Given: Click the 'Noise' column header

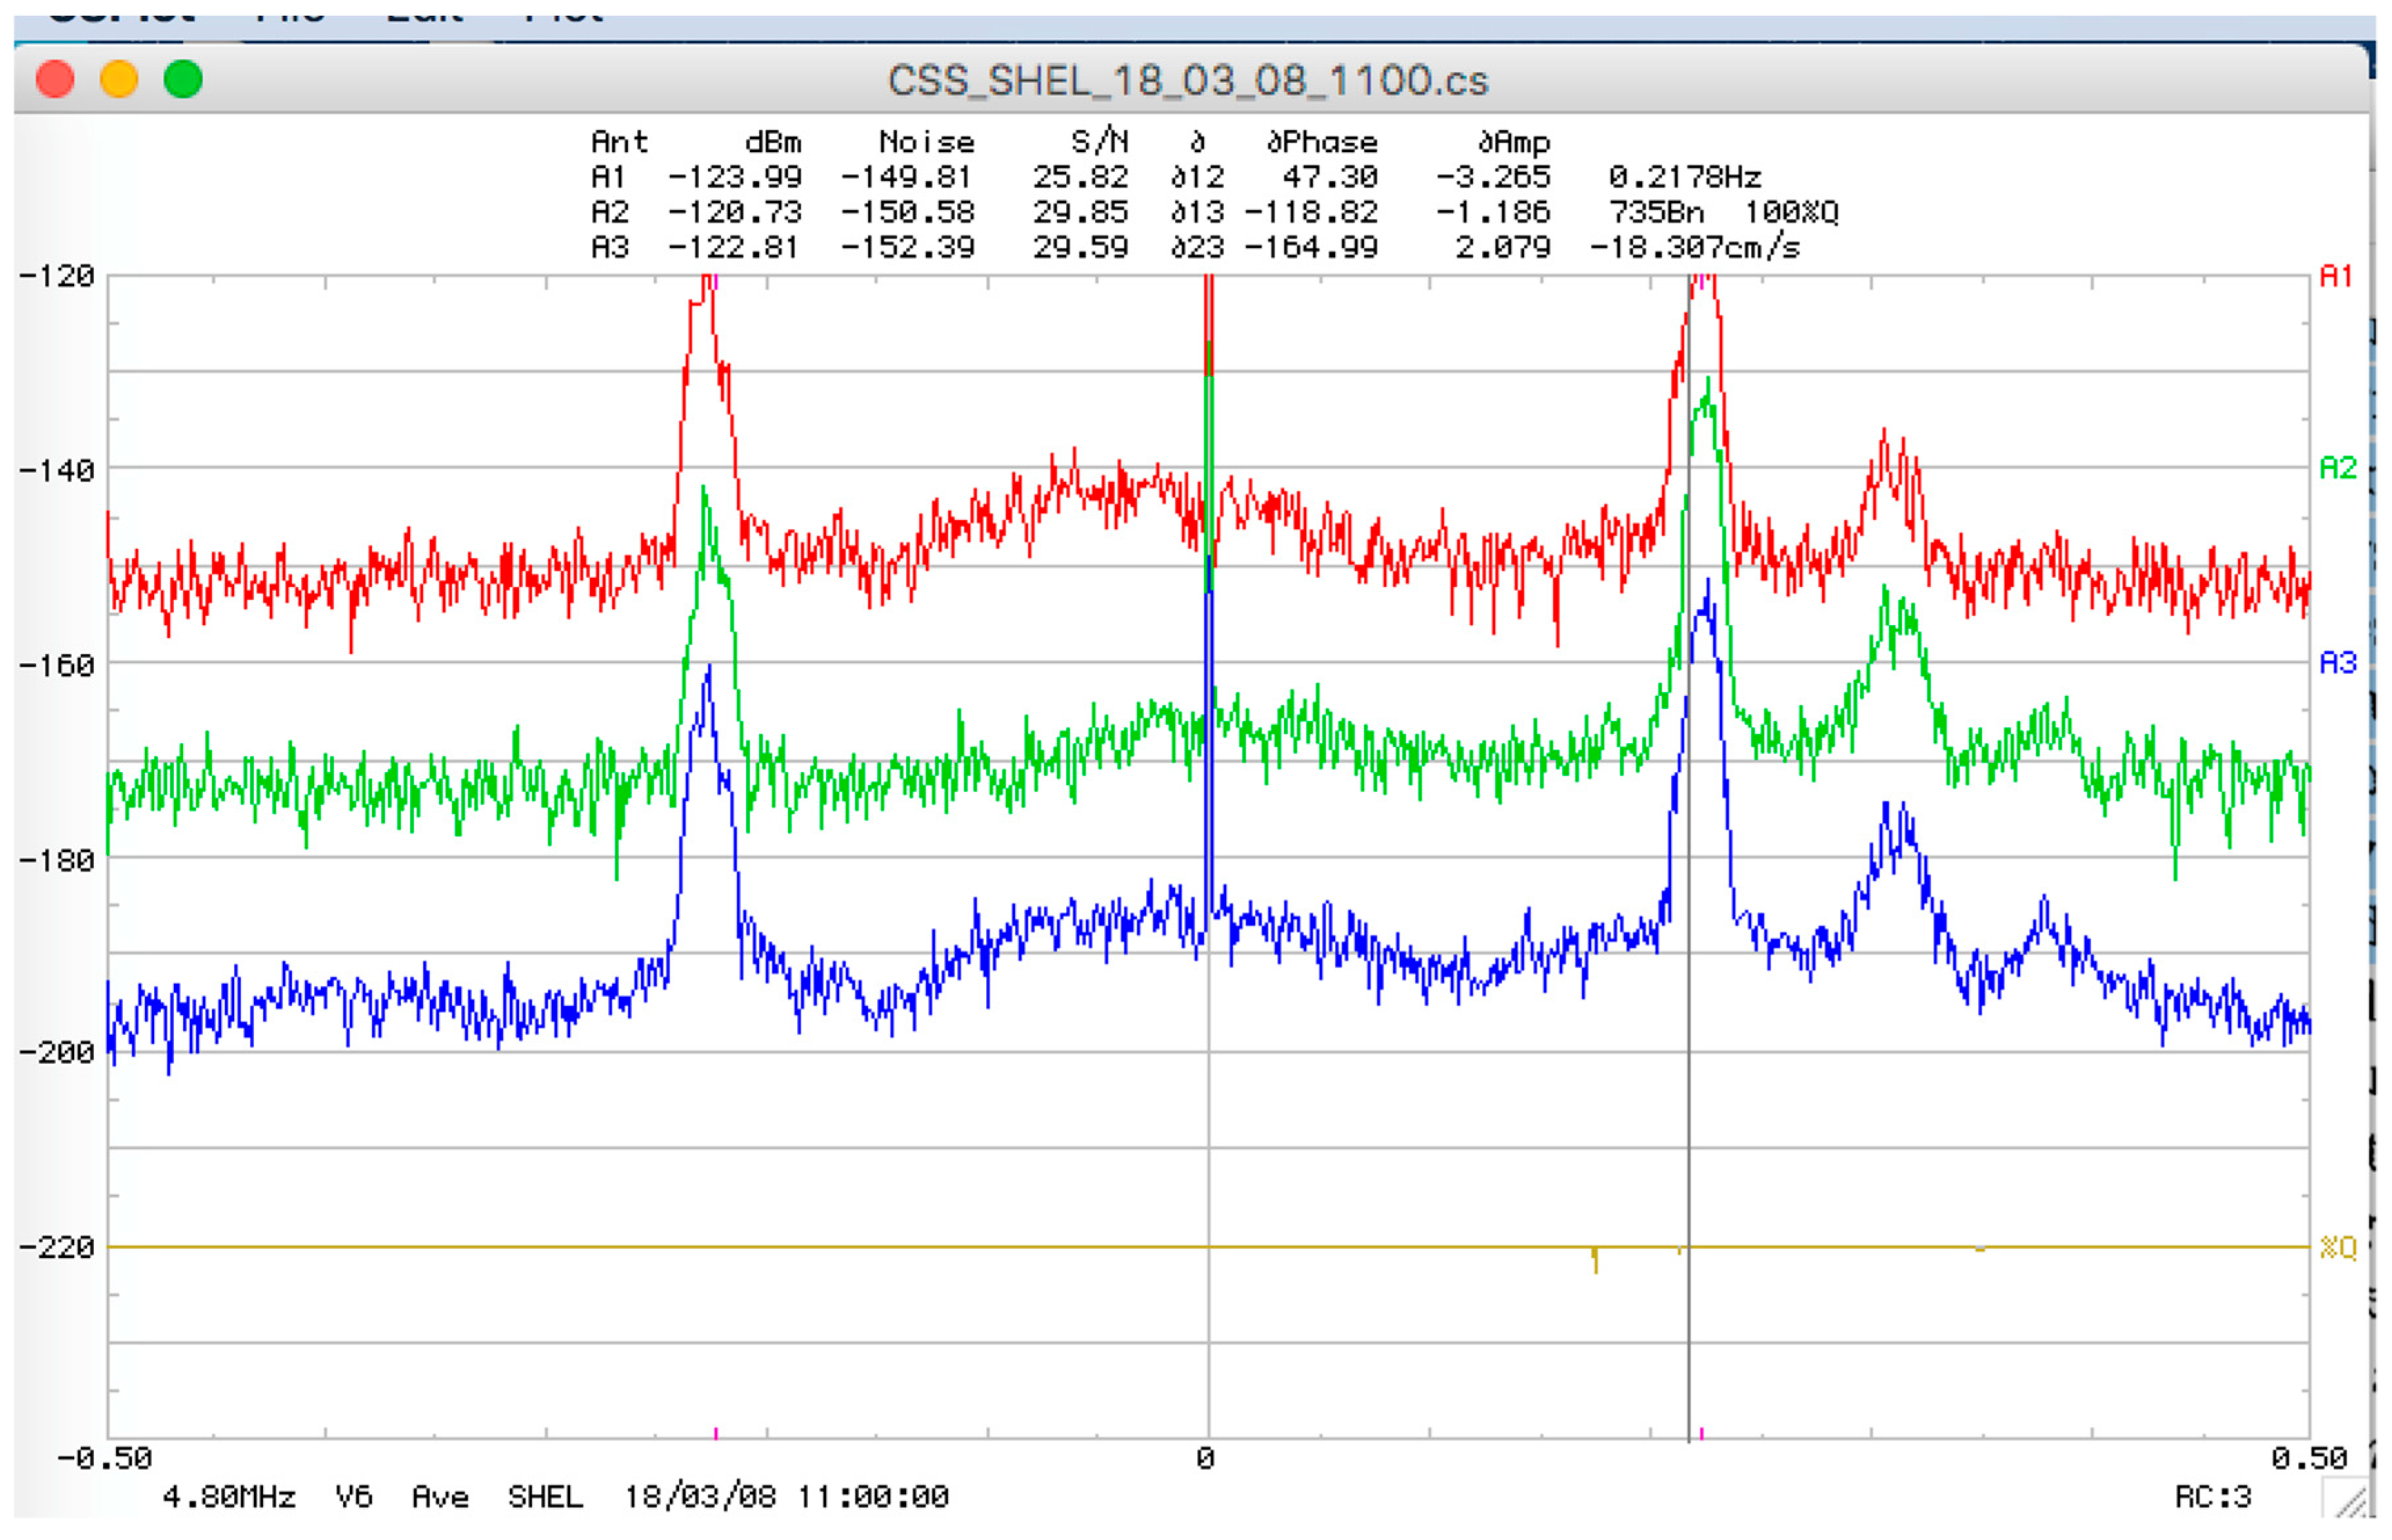Looking at the screenshot, I should [x=926, y=143].
